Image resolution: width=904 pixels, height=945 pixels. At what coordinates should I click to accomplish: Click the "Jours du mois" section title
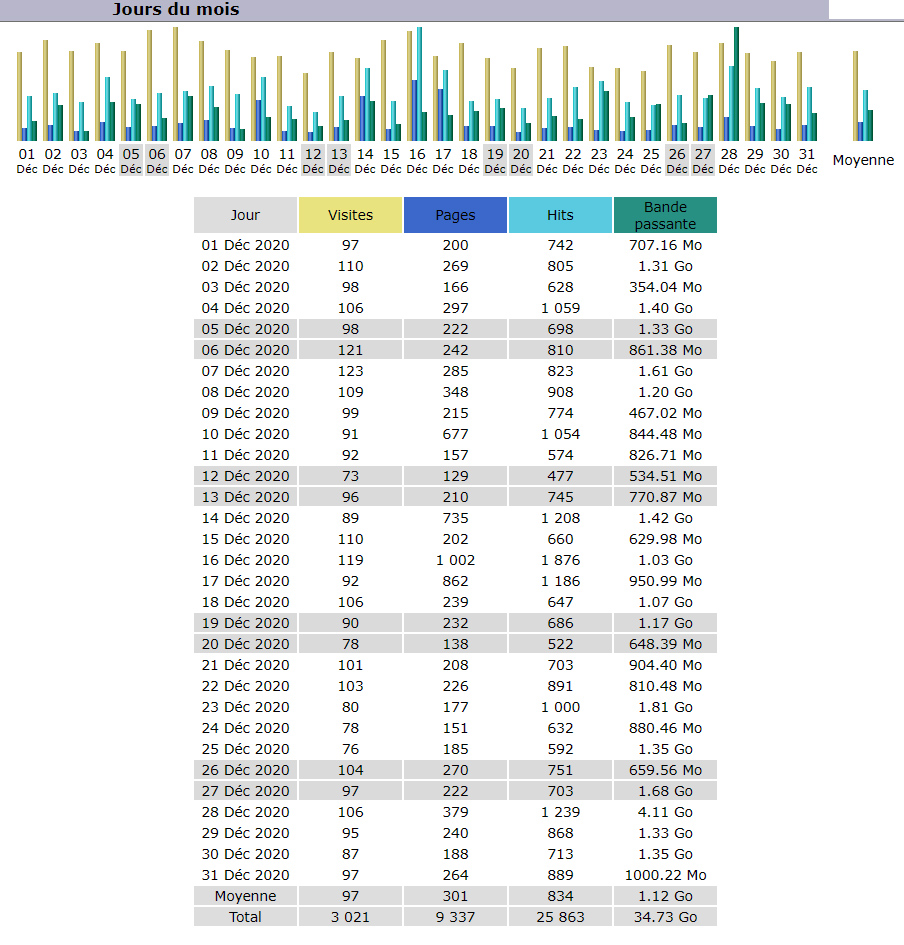pyautogui.click(x=176, y=10)
